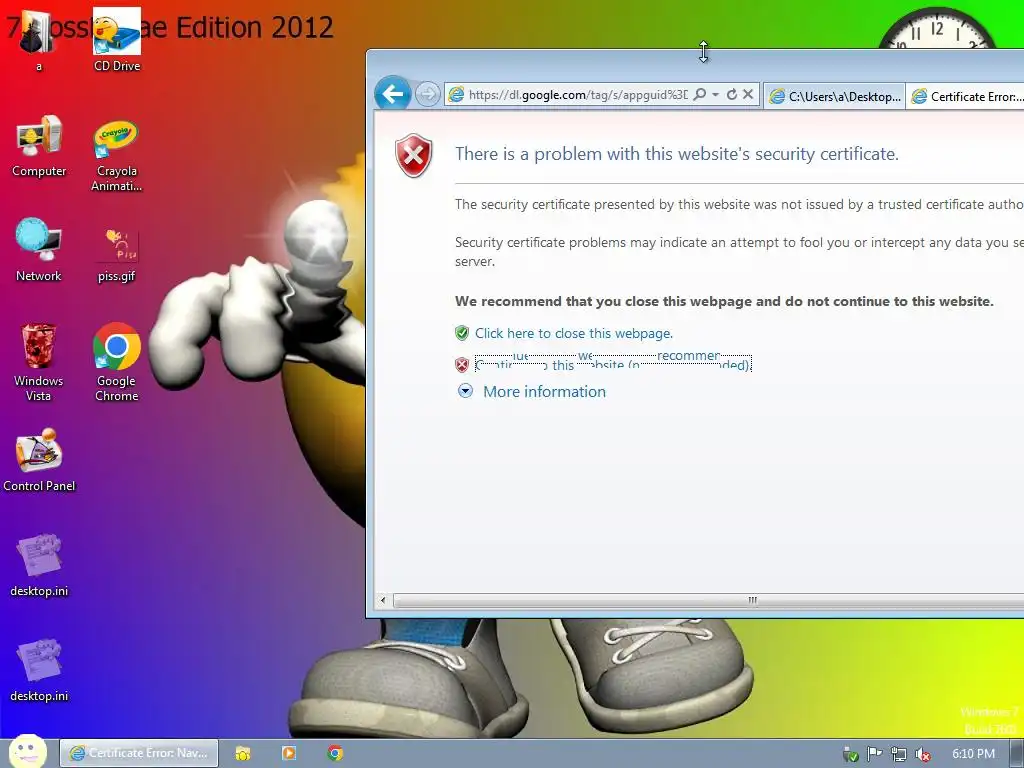The image size is (1024, 768).
Task: Select the lower desktop.ini file icon
Action: point(39,669)
